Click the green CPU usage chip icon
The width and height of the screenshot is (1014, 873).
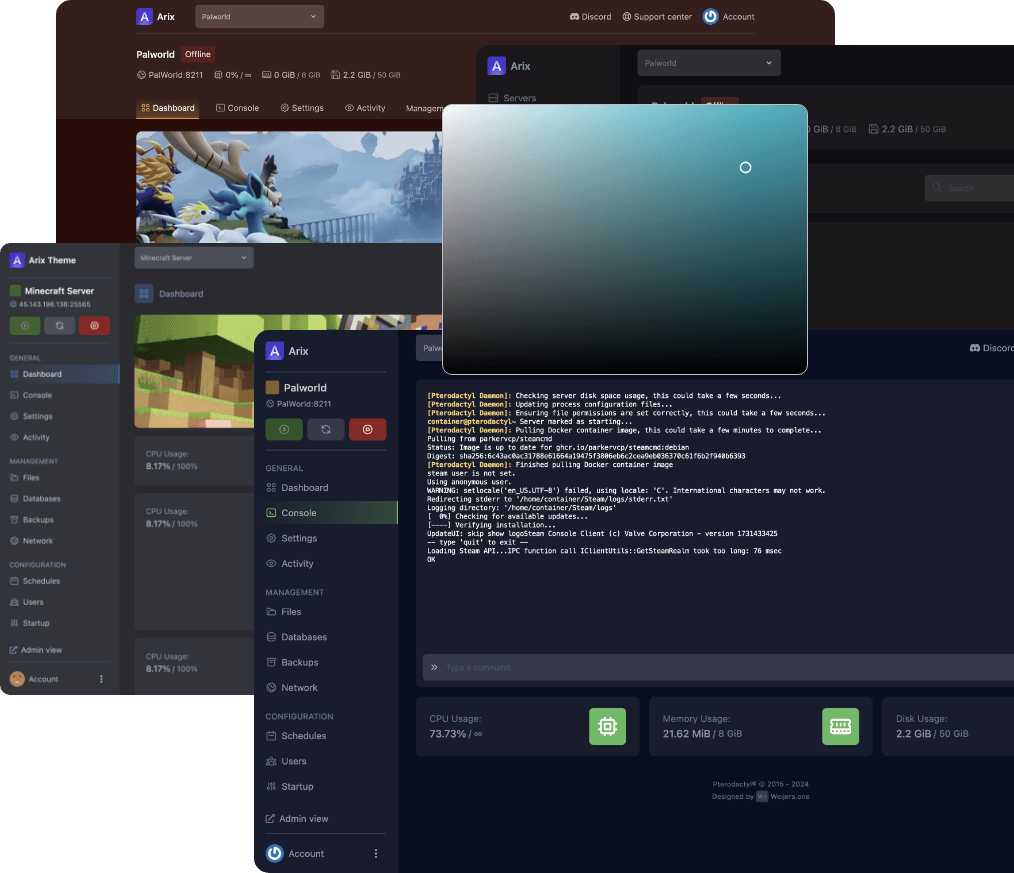point(607,726)
